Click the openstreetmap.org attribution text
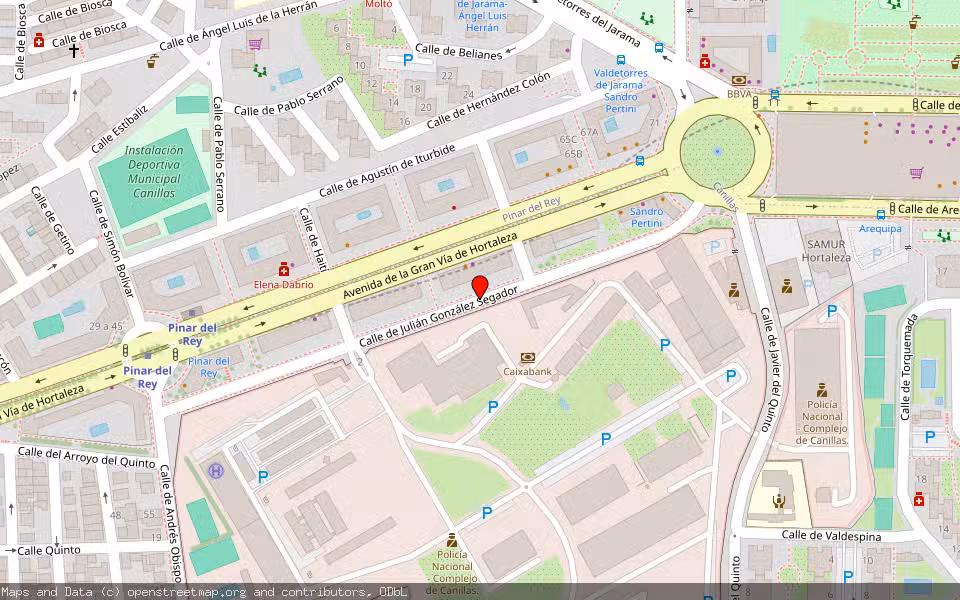 [x=187, y=592]
